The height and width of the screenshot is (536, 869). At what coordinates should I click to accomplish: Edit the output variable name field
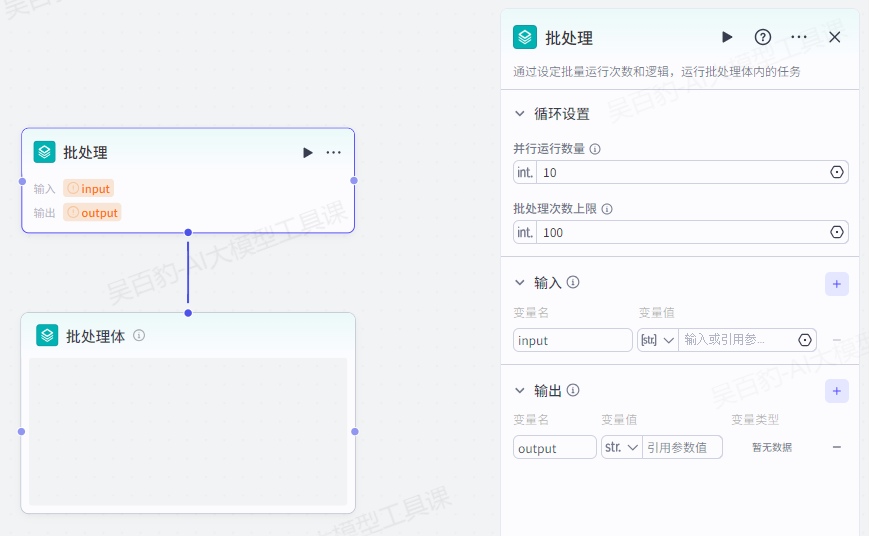coord(555,447)
